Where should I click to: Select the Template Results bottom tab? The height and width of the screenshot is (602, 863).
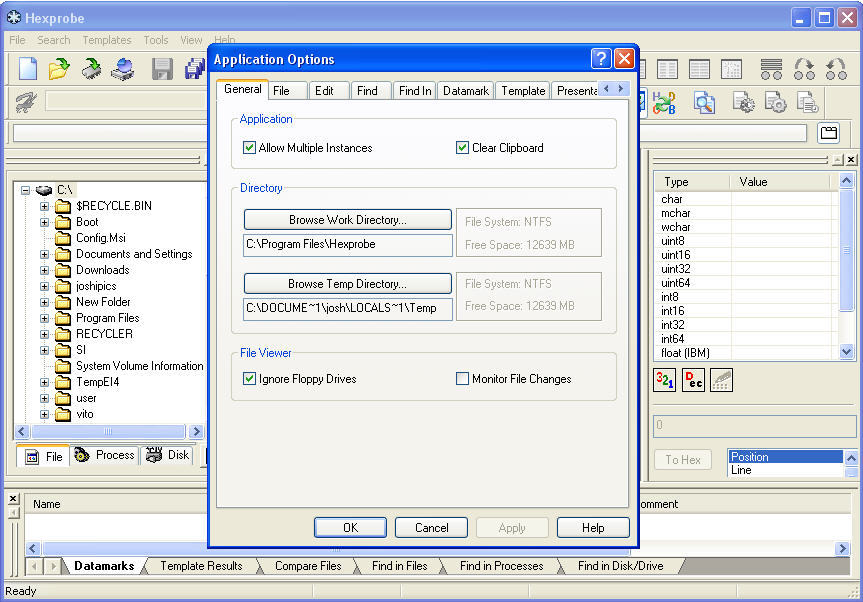point(201,566)
